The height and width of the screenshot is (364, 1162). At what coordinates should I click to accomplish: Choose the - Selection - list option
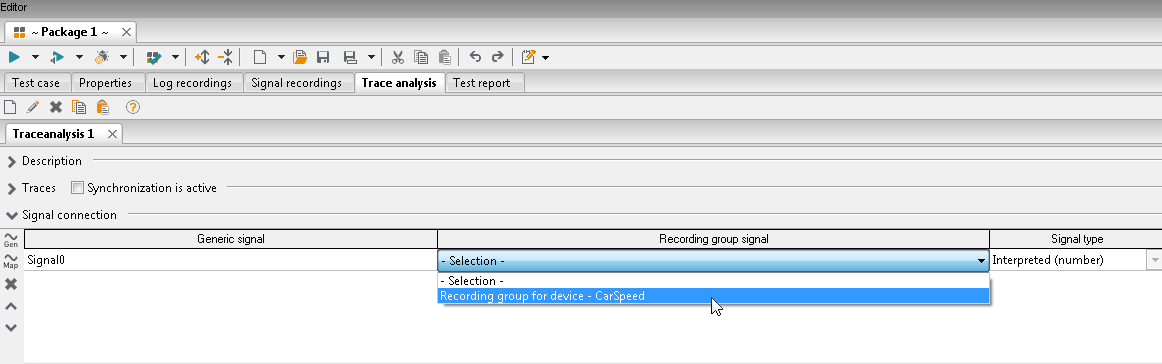[714, 281]
